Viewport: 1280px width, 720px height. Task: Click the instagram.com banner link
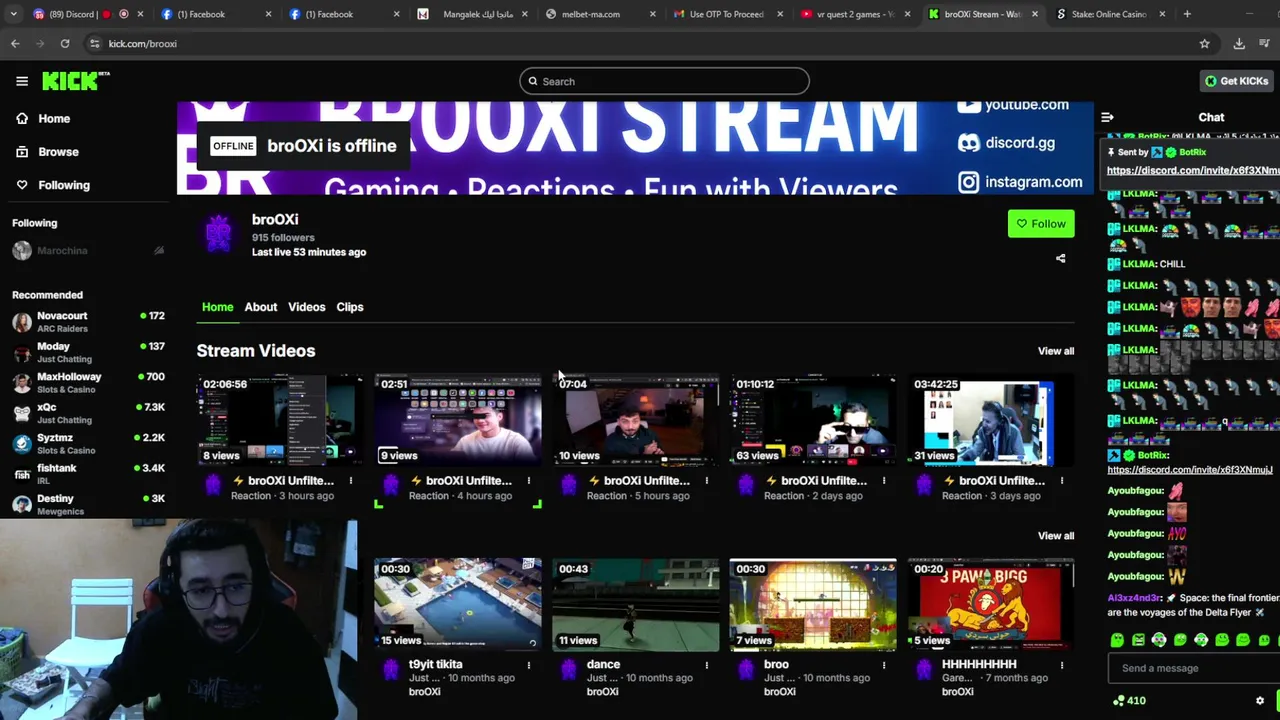point(1033,182)
